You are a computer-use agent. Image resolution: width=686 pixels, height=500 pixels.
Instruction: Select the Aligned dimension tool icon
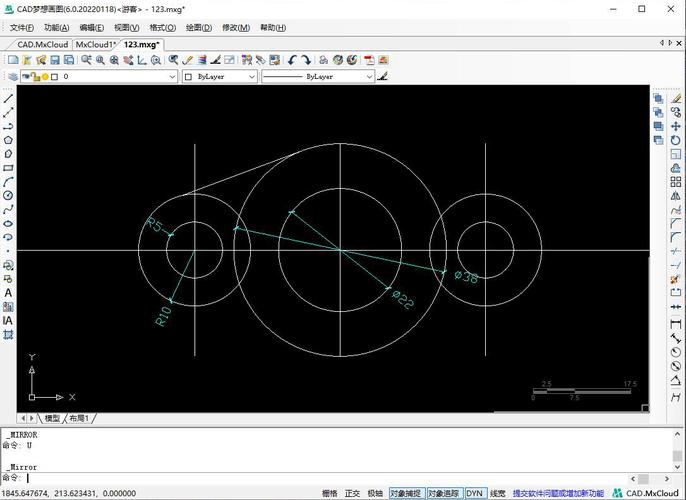pos(676,338)
